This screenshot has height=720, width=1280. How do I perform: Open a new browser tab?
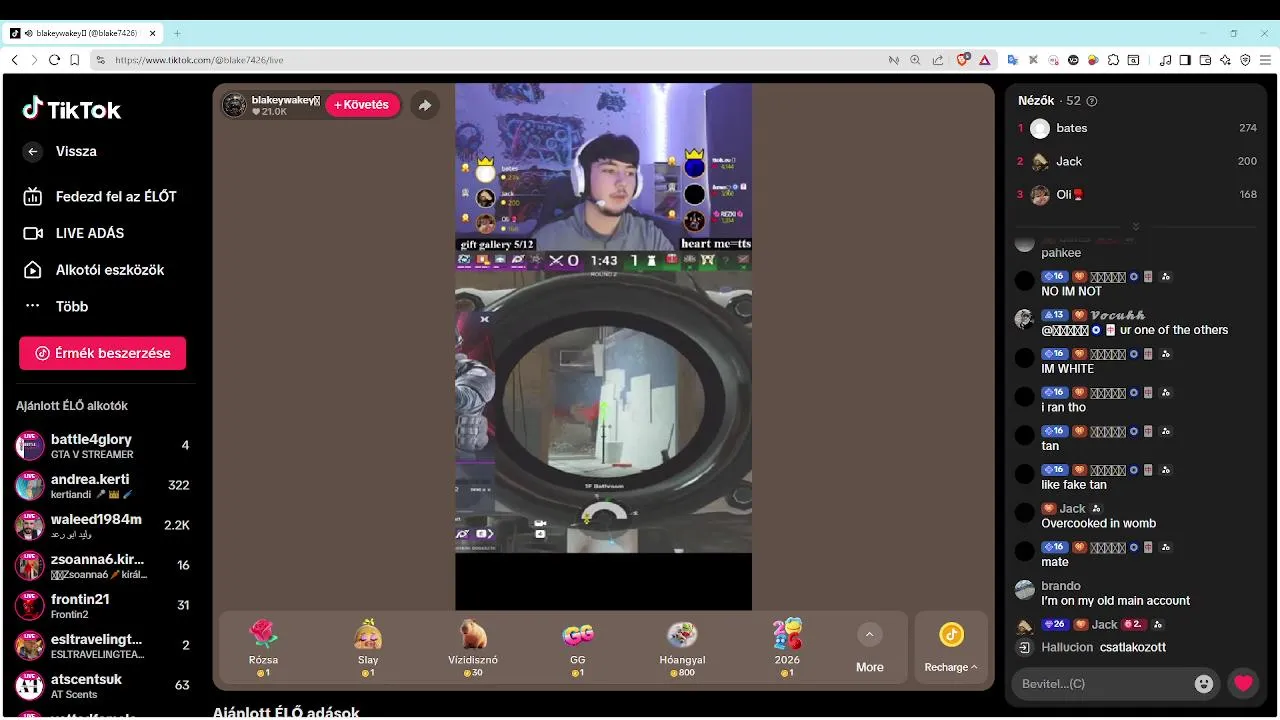coord(177,33)
